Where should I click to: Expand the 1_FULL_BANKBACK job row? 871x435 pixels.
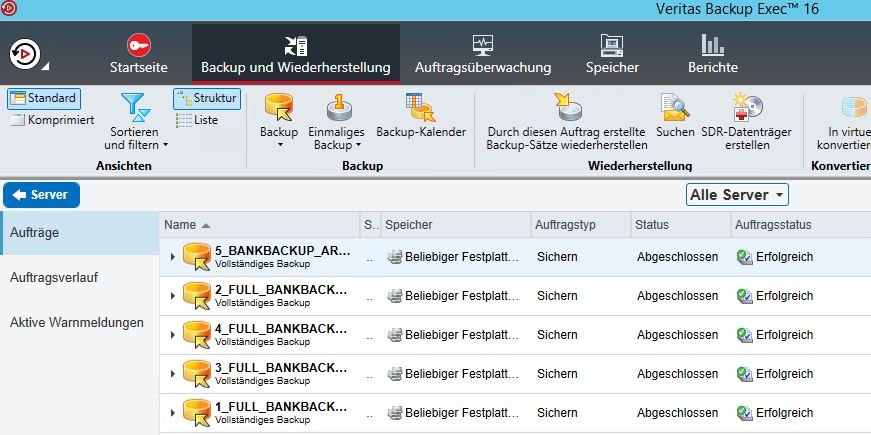[172, 413]
